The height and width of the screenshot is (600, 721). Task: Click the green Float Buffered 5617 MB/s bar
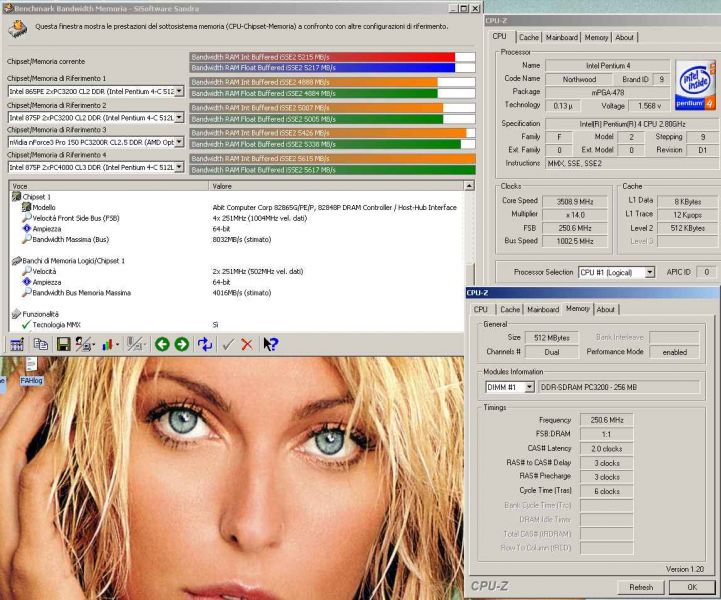pos(332,170)
